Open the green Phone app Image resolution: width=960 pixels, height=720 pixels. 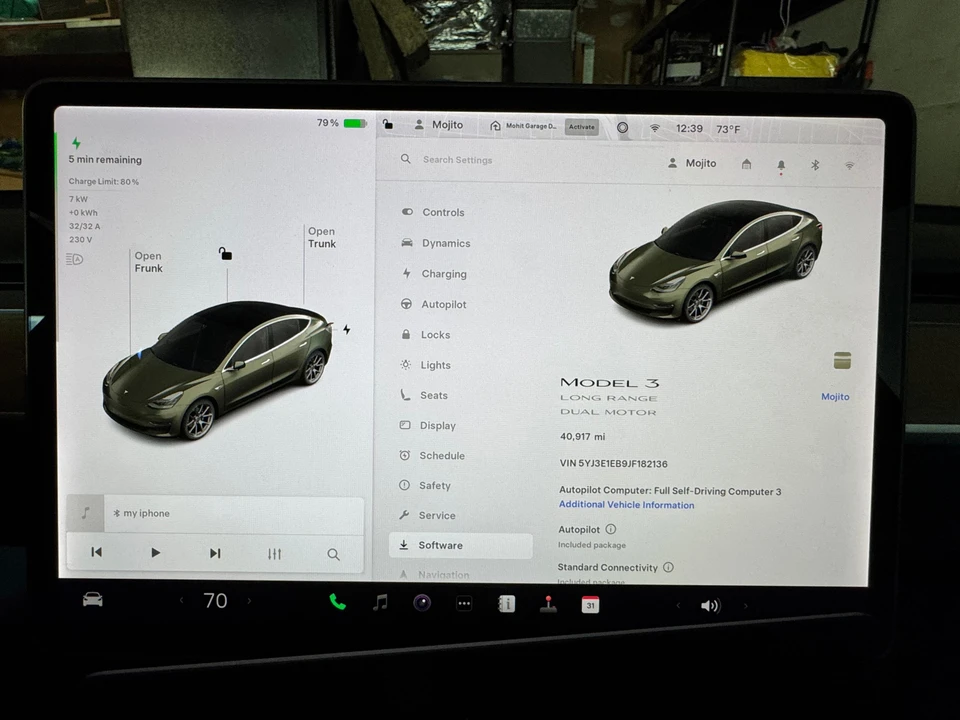tap(337, 602)
